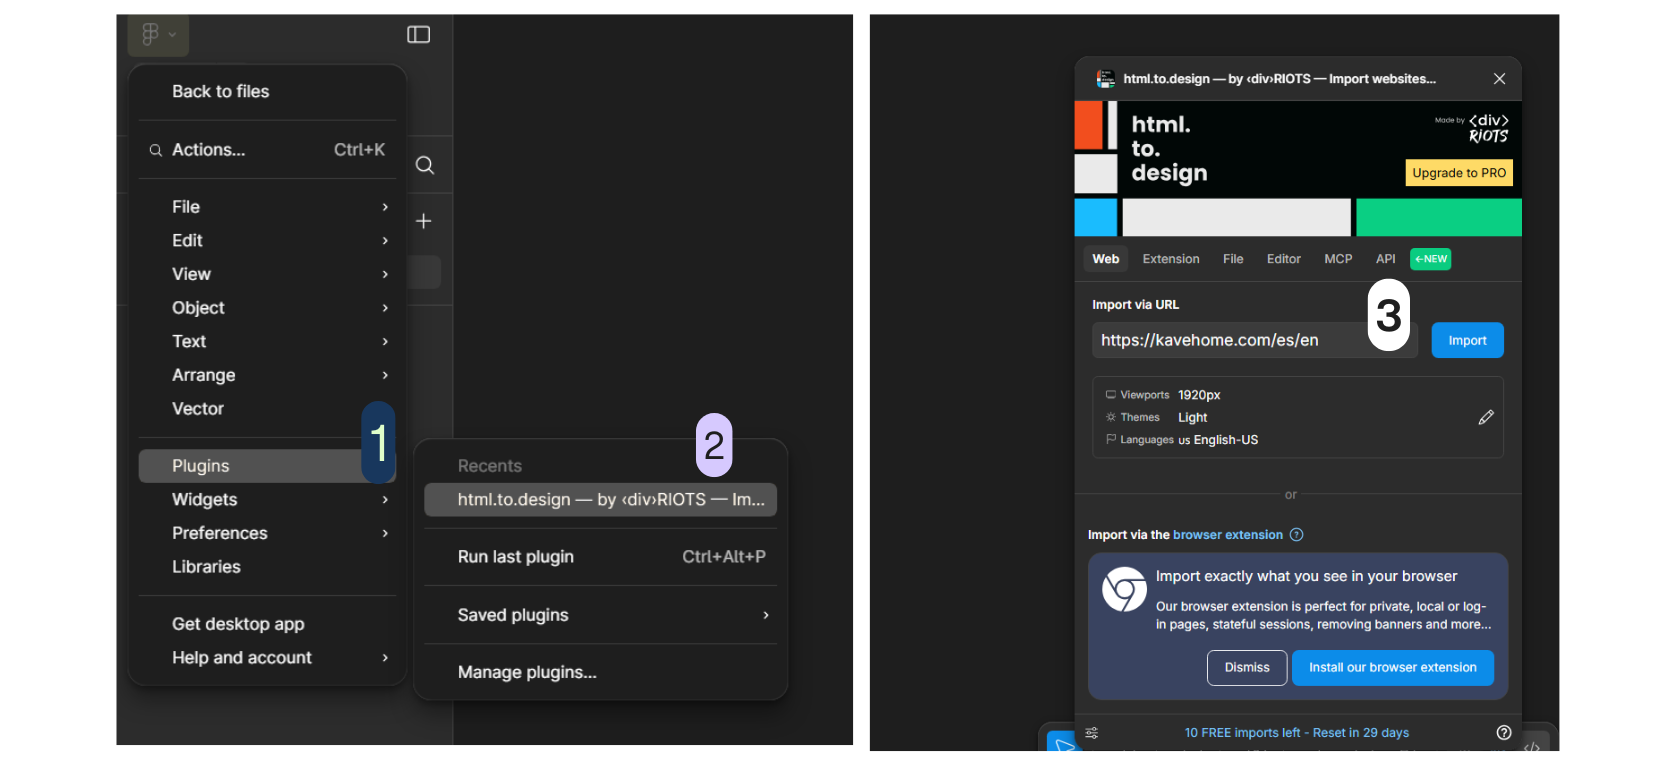Expand the Text submenu

(267, 342)
